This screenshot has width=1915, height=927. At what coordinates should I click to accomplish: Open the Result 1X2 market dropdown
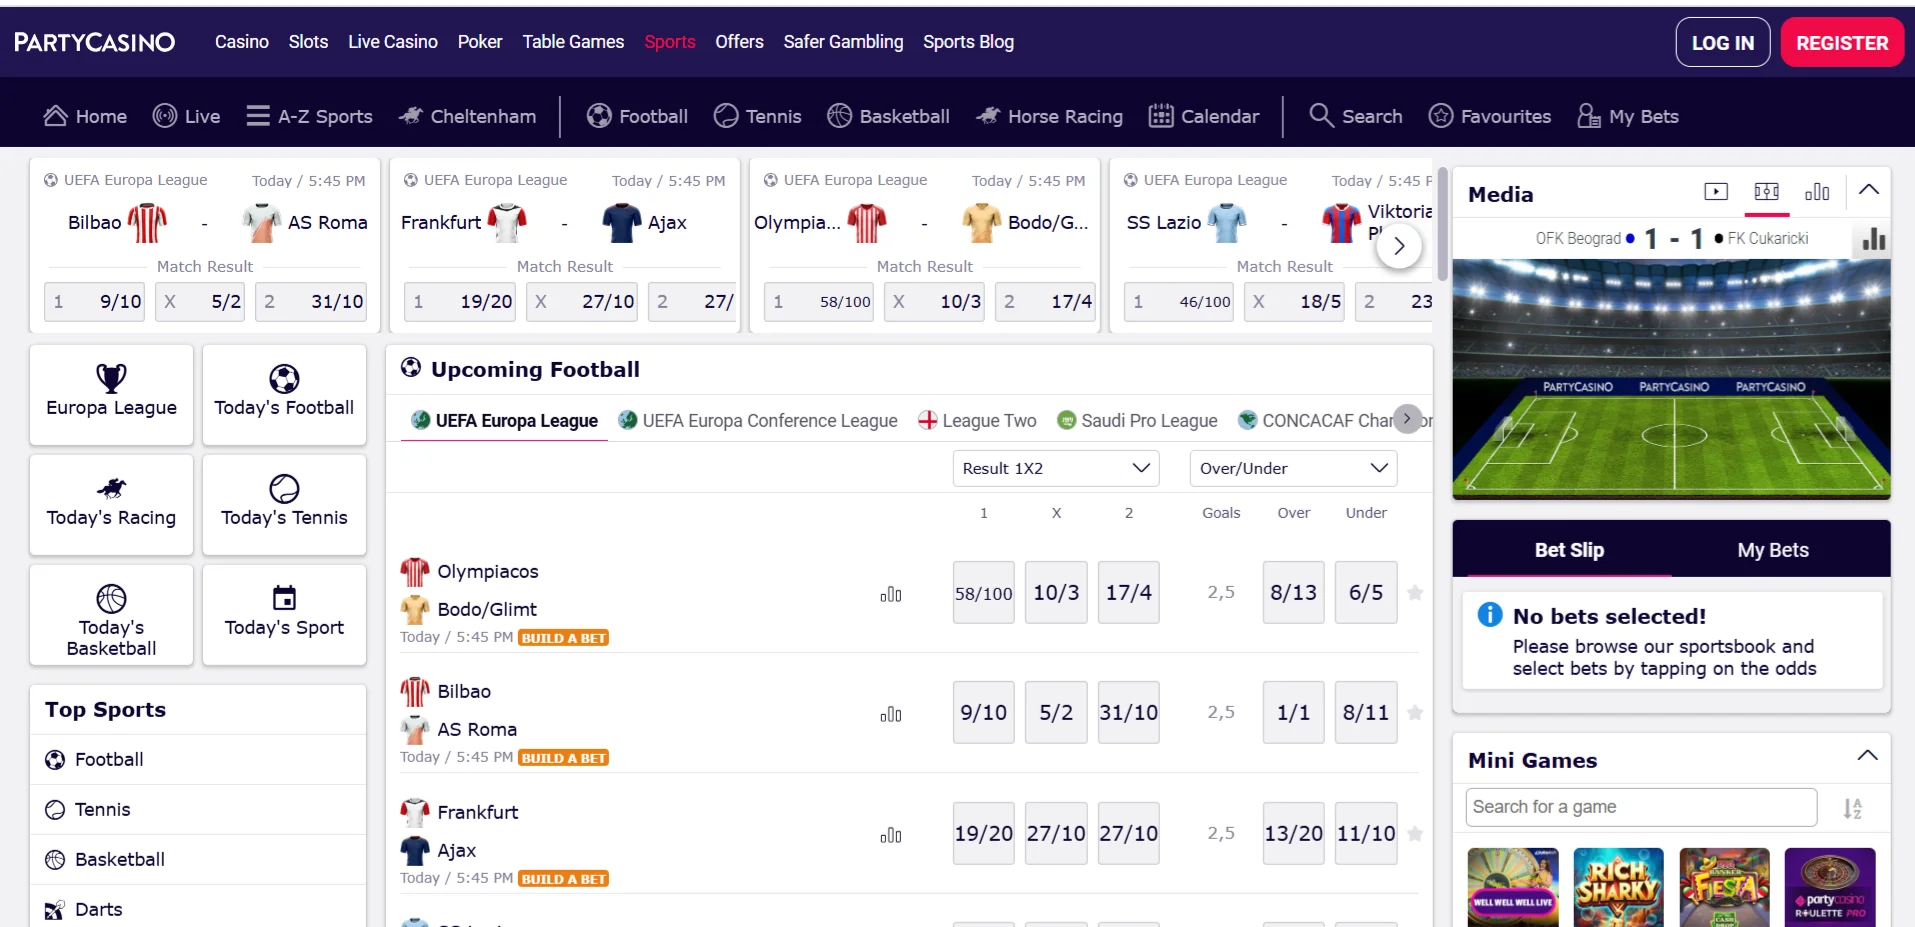[x=1056, y=468]
